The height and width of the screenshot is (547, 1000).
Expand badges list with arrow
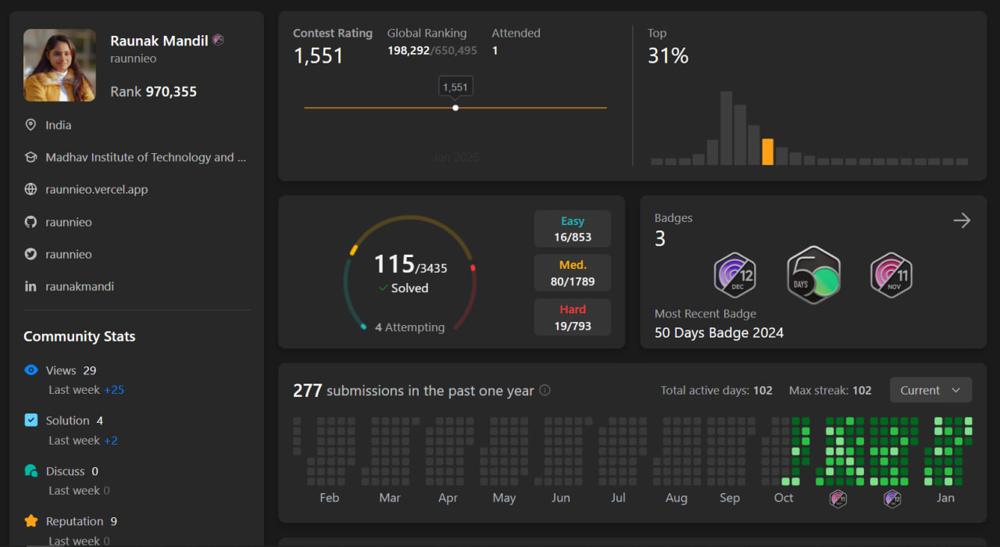(x=962, y=220)
